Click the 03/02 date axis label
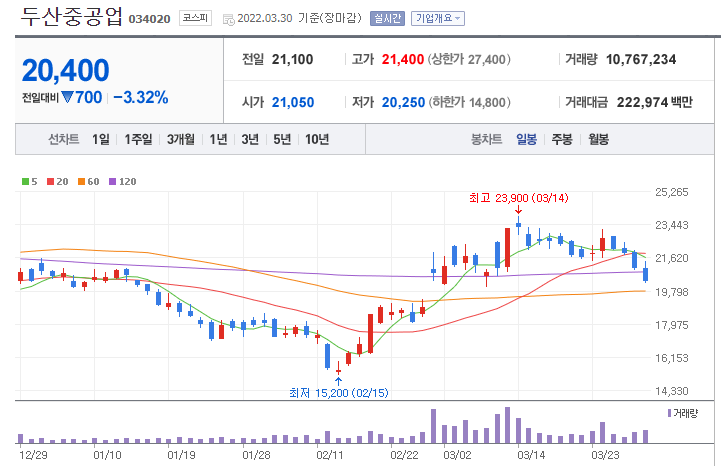Screen dimensions: 721x466 (x=457, y=455)
